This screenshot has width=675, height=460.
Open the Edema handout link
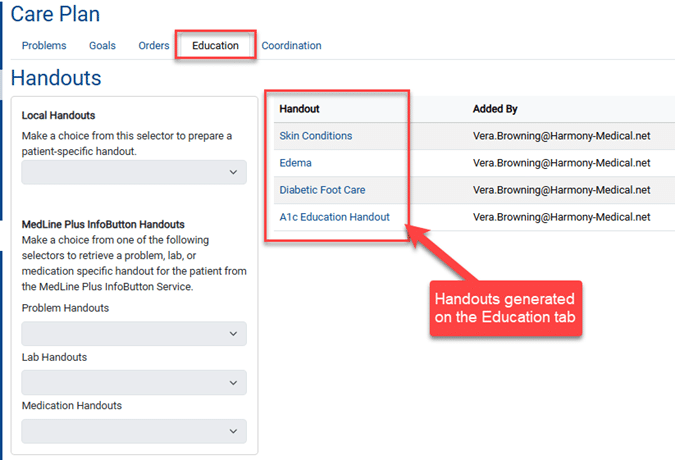click(295, 163)
